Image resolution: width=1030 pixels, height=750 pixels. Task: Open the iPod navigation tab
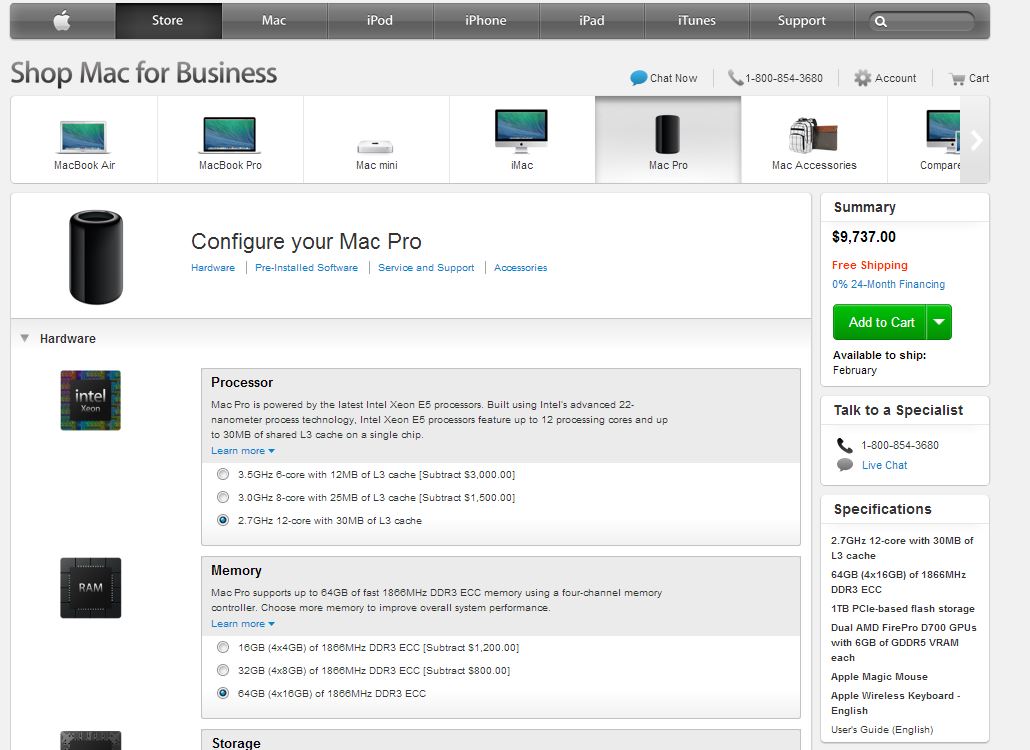(380, 20)
